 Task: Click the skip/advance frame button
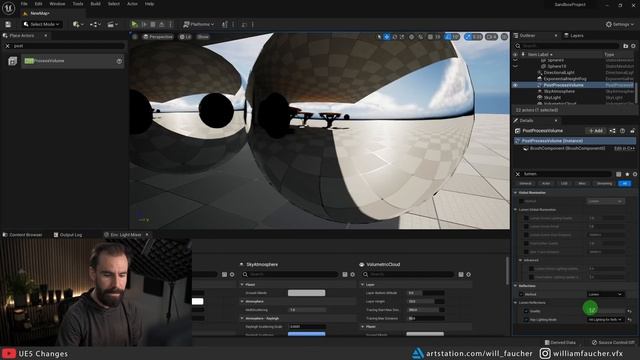[x=144, y=24]
